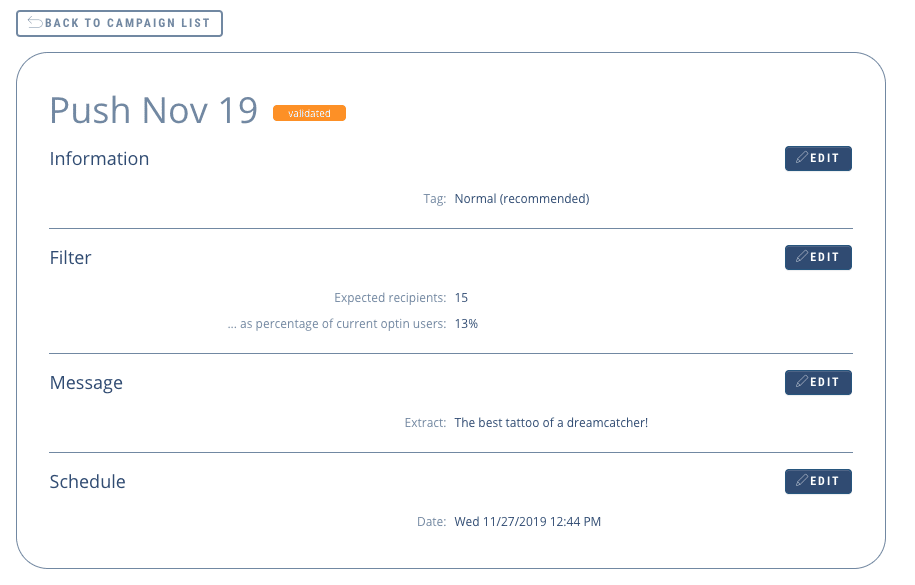Image resolution: width=915 pixels, height=585 pixels.
Task: Click the pencil icon in the Message section
Action: pyautogui.click(x=802, y=382)
